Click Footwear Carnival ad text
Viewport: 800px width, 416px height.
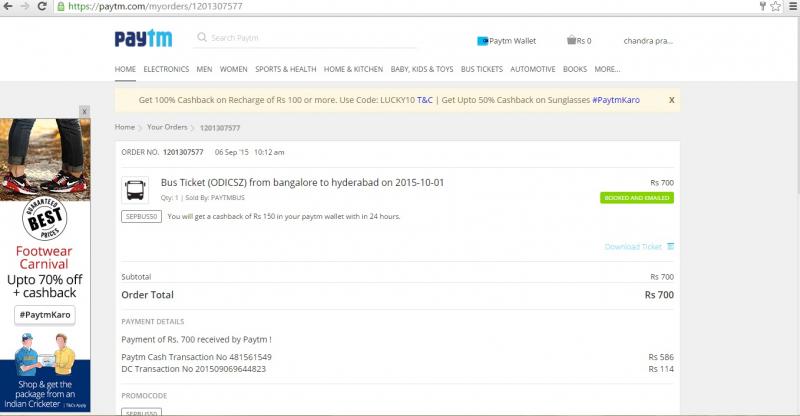point(44,257)
